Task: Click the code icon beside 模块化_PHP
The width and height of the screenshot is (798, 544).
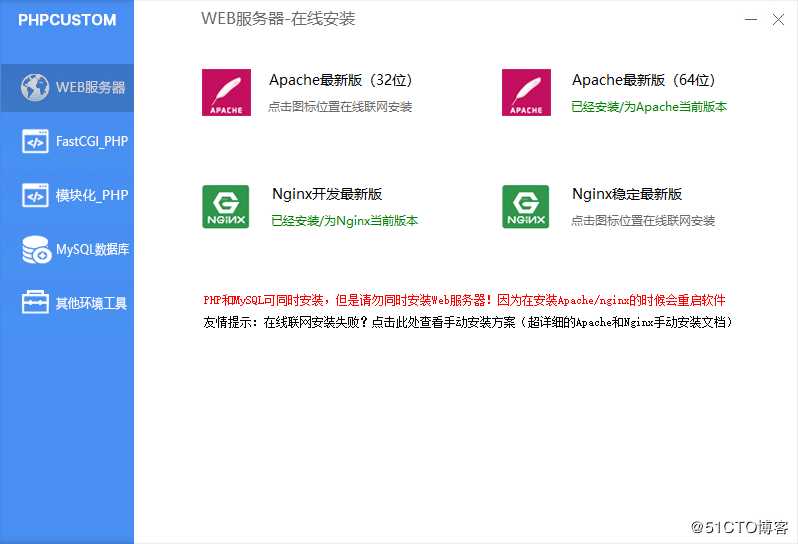Action: [35, 195]
